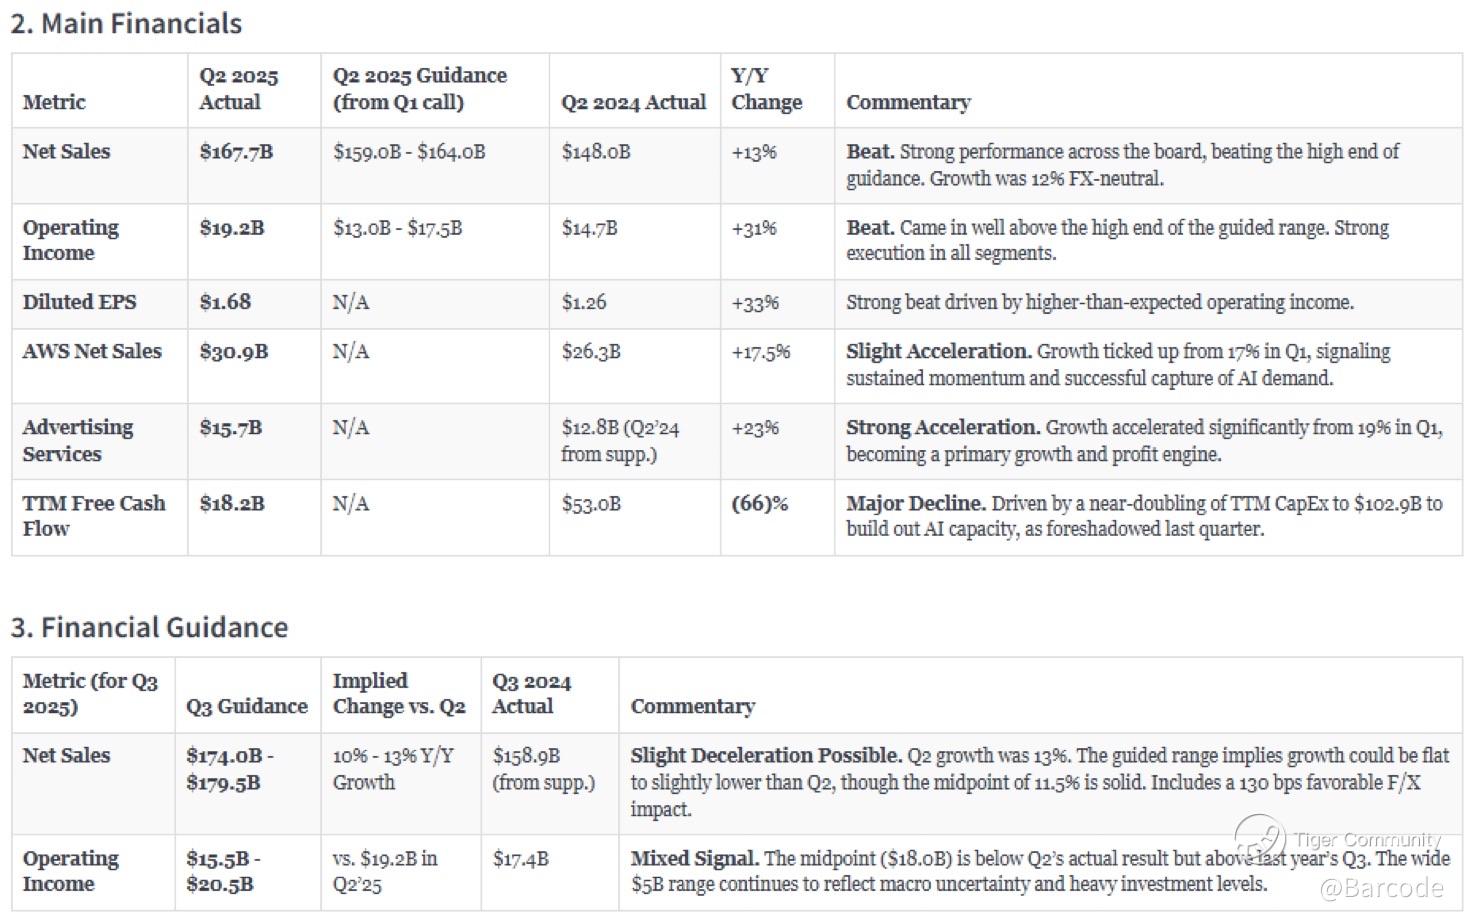Click the Net Sales $167.7B cell
This screenshot has width=1472, height=921.
point(236,152)
